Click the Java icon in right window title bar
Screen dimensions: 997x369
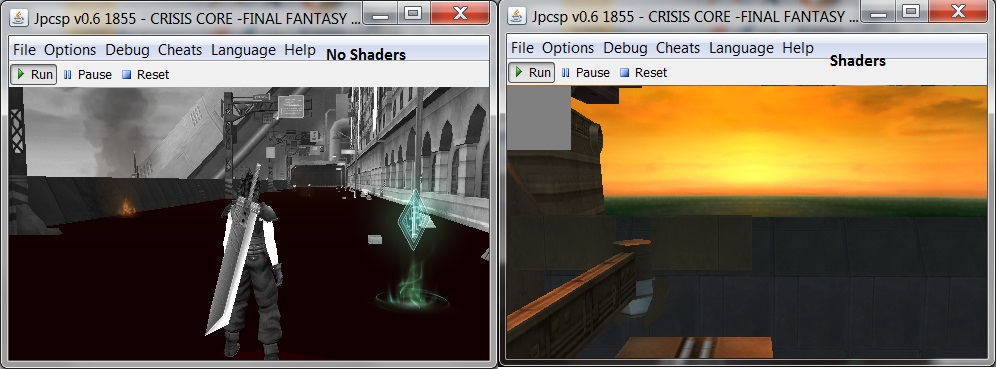pyautogui.click(x=518, y=16)
